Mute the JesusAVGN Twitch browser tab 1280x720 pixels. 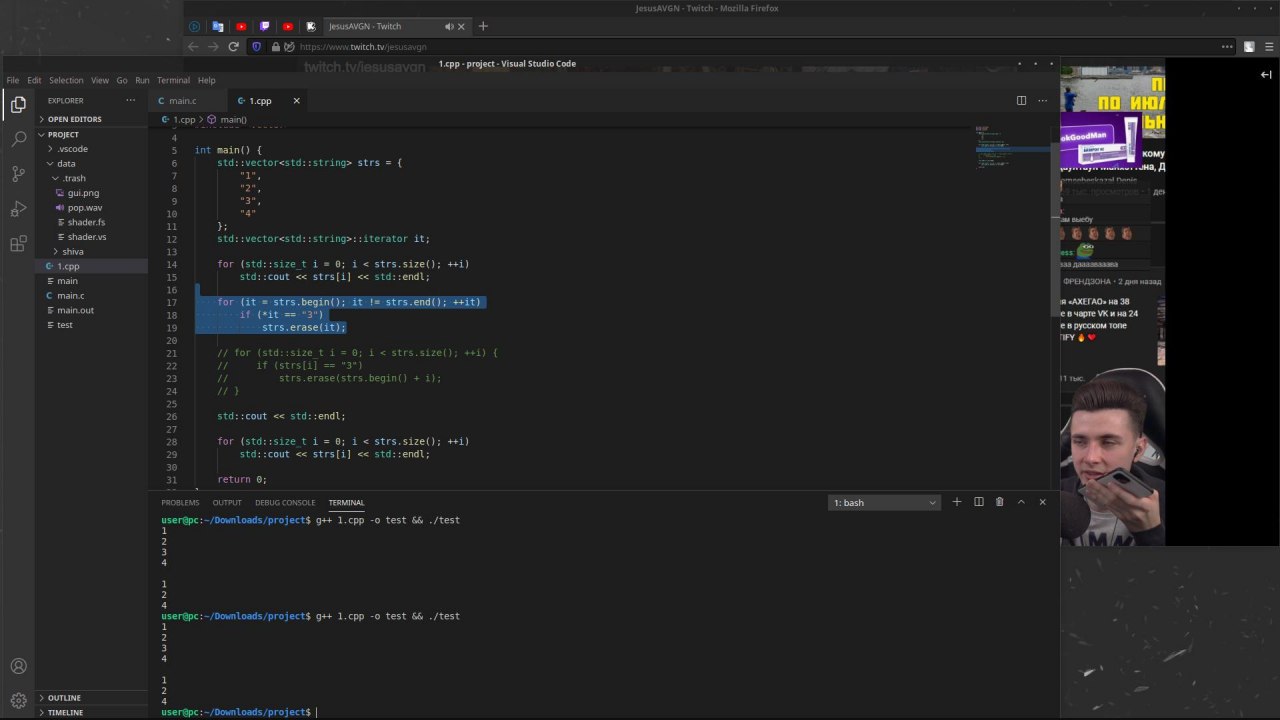coord(449,27)
